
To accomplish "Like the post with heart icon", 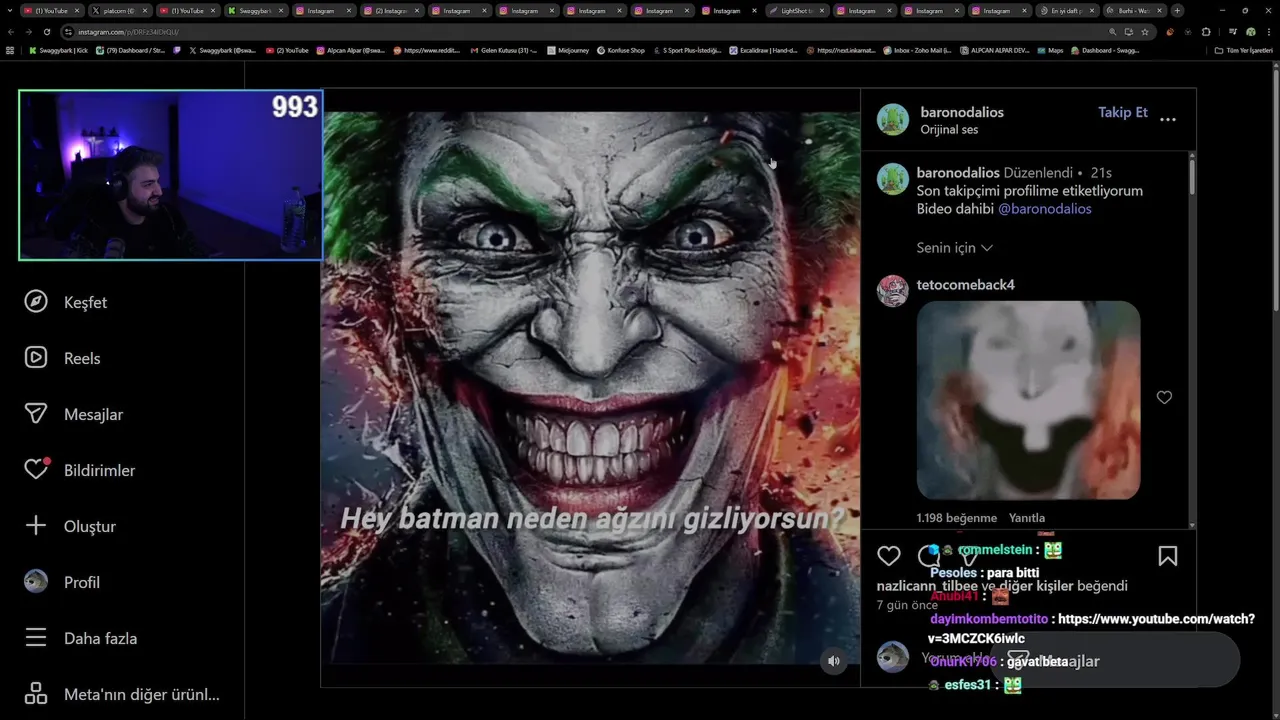I will pyautogui.click(x=889, y=556).
